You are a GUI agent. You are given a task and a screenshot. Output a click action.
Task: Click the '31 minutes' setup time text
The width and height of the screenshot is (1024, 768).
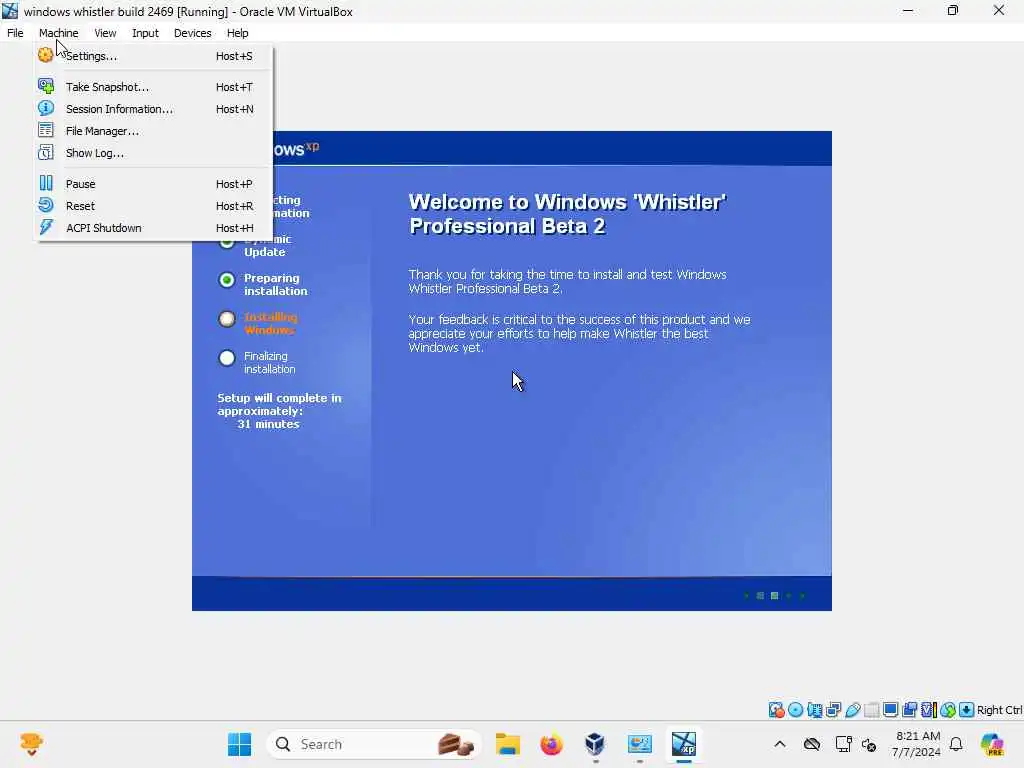268,424
